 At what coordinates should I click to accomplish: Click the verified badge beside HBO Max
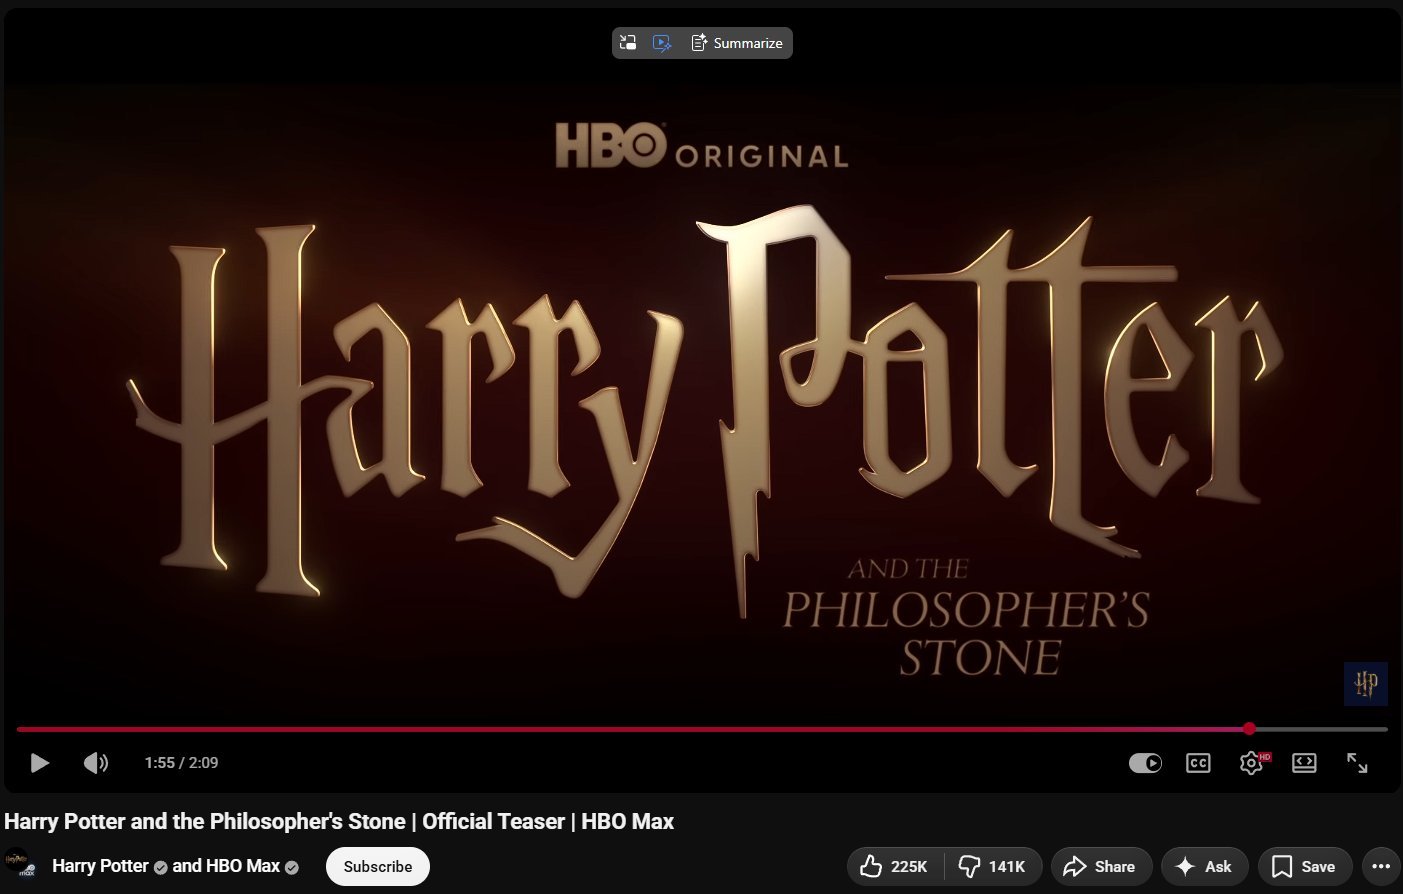292,868
